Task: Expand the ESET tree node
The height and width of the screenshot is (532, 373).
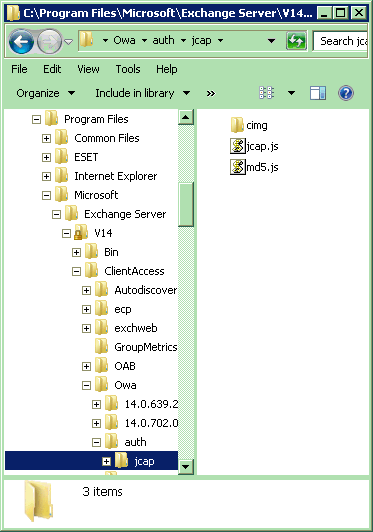Action: [46, 157]
